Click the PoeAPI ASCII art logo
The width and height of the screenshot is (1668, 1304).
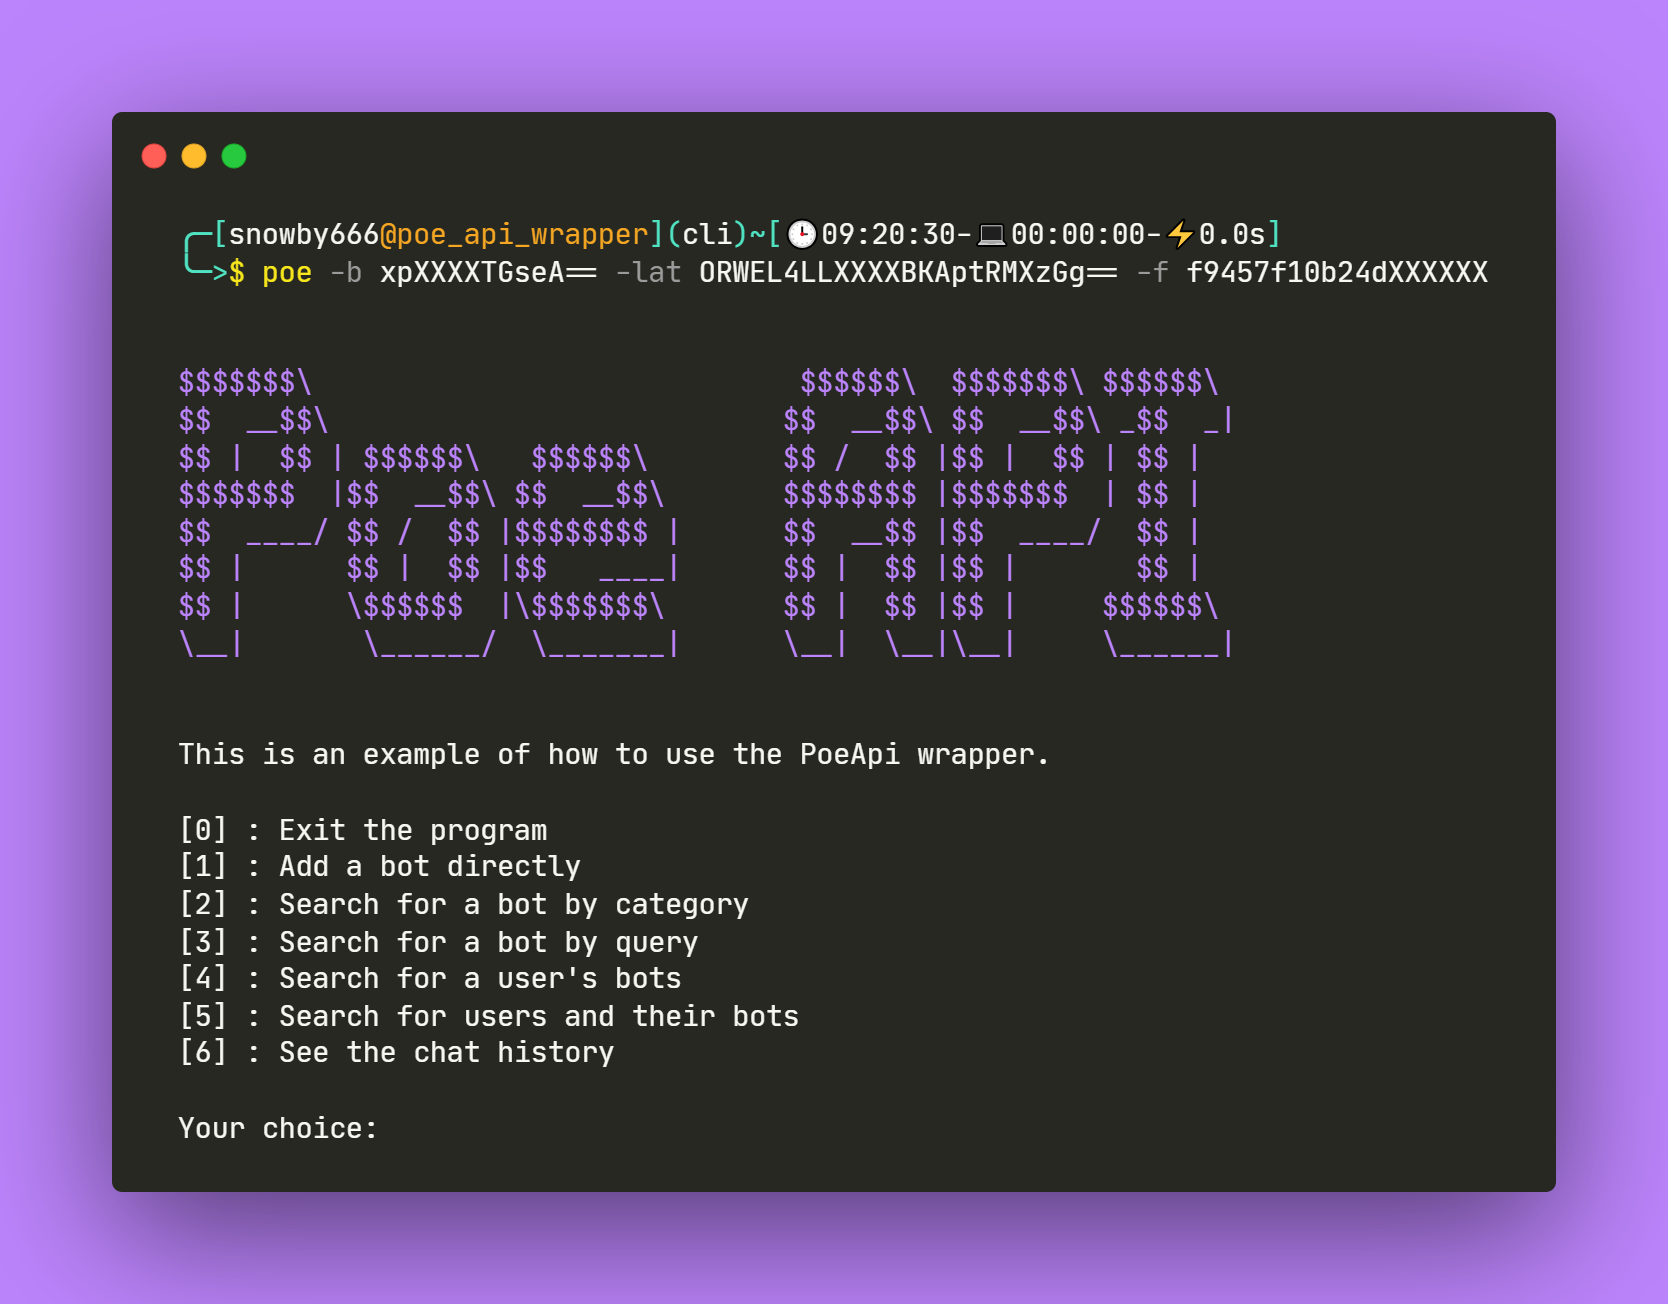tap(700, 510)
